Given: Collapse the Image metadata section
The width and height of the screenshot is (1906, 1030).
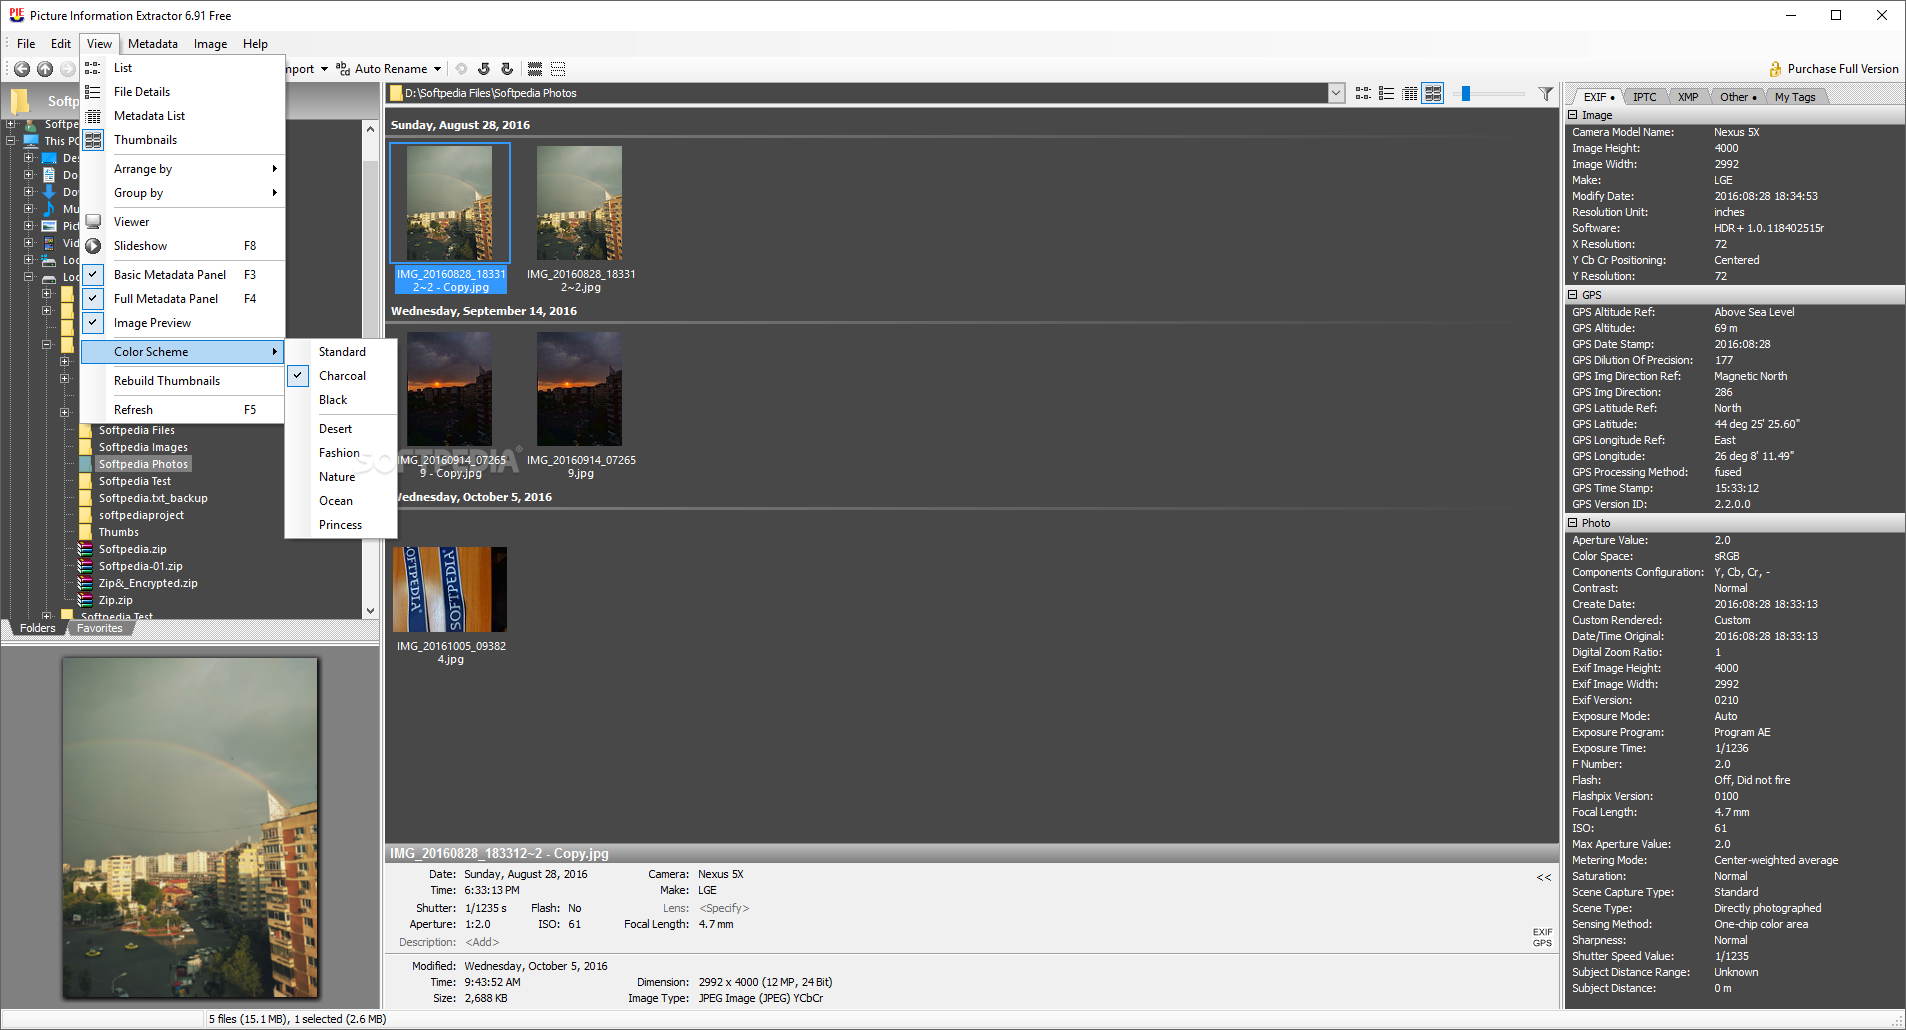Looking at the screenshot, I should tap(1573, 115).
